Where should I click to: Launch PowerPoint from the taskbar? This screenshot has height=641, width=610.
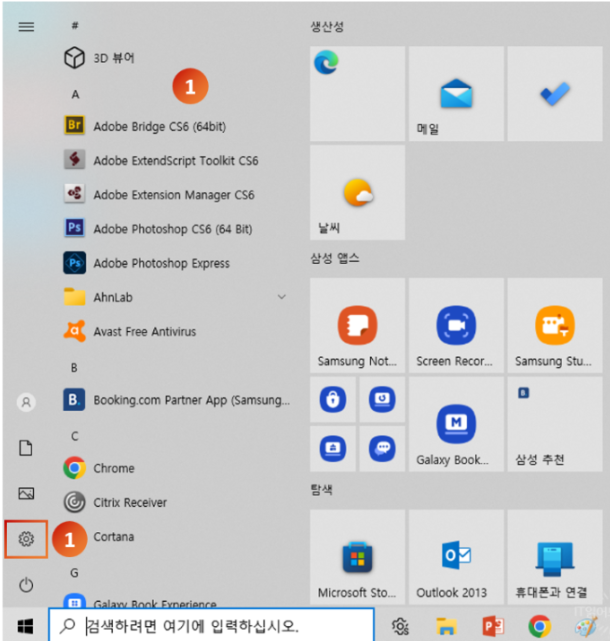coord(493,626)
